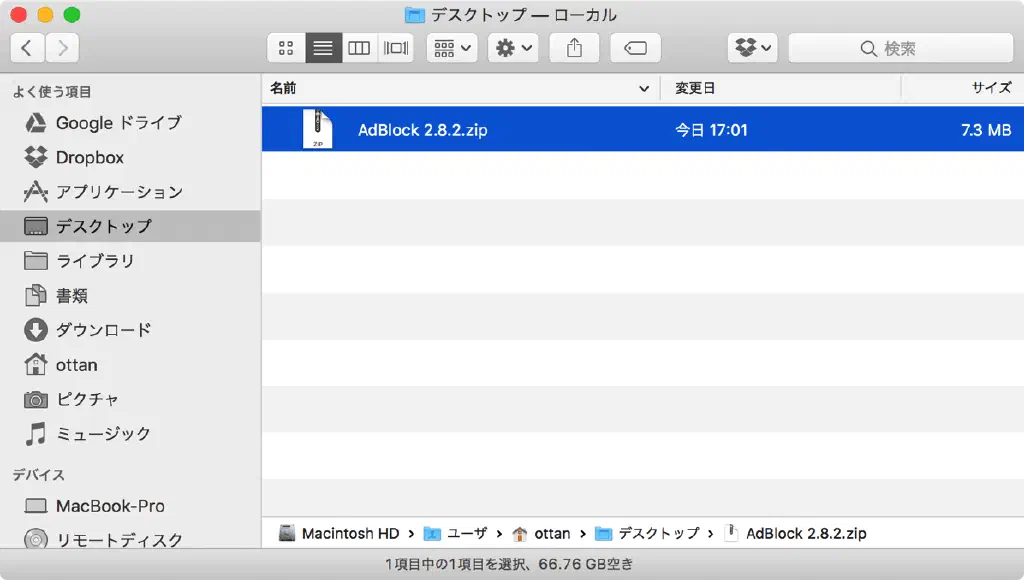
Task: Open アプリケーション in the sidebar
Action: [119, 192]
